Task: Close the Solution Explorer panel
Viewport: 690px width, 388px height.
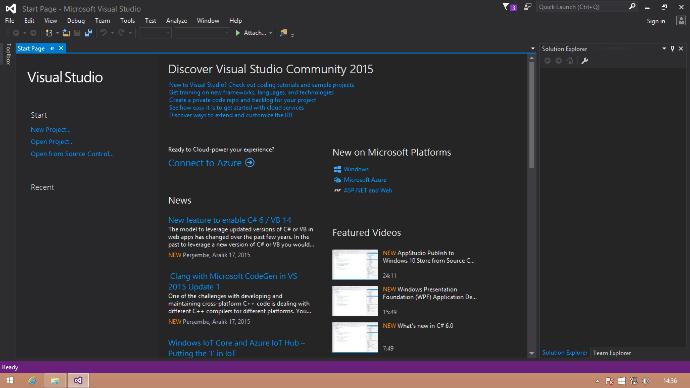Action: (x=681, y=48)
